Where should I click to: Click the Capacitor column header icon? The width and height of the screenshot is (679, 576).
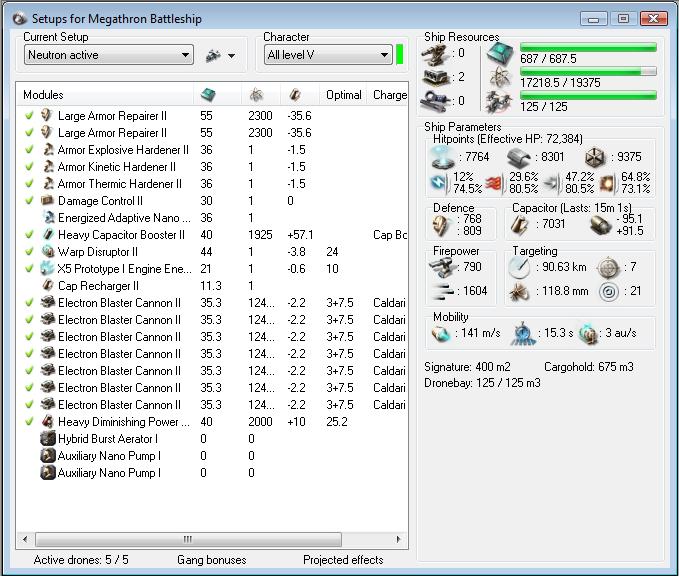(x=295, y=94)
